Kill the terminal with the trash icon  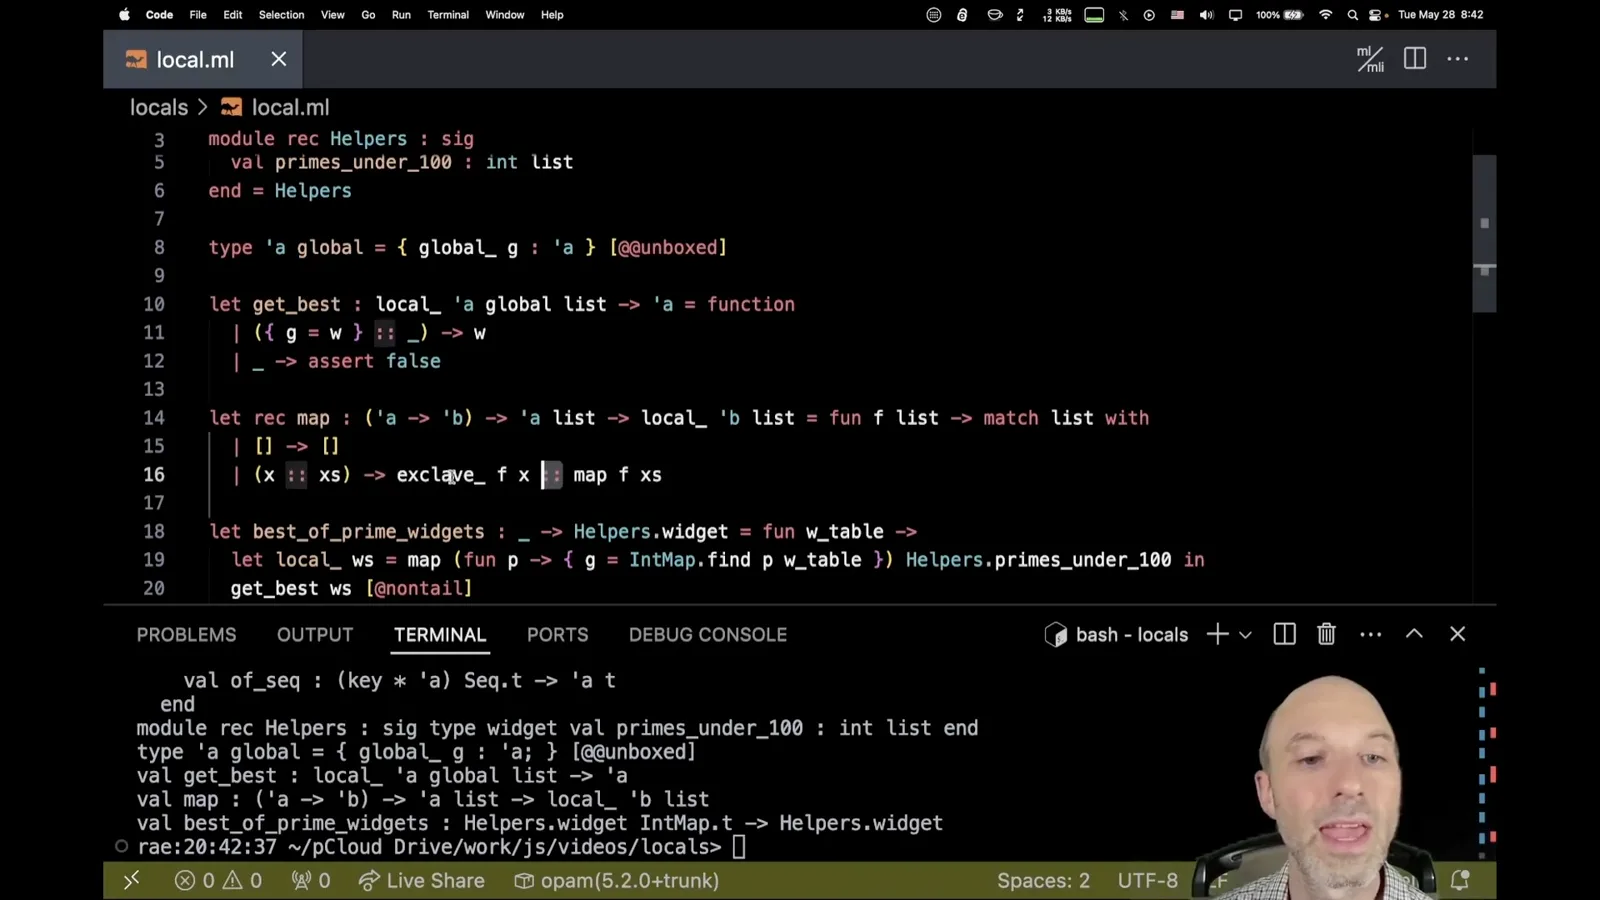click(1326, 634)
